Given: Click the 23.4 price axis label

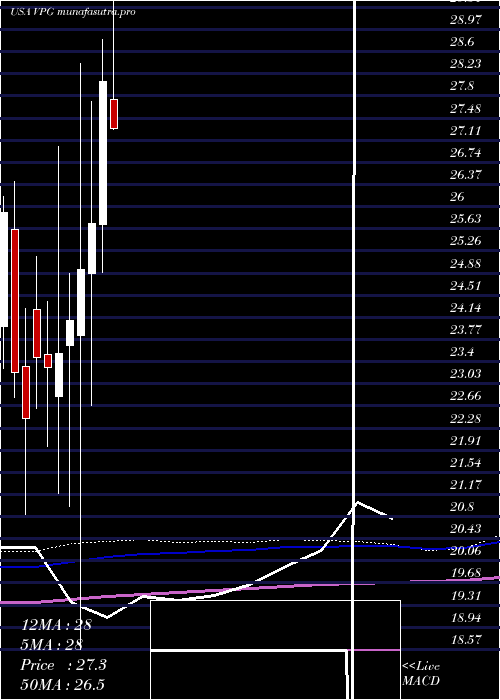Looking at the screenshot, I should pyautogui.click(x=462, y=352).
